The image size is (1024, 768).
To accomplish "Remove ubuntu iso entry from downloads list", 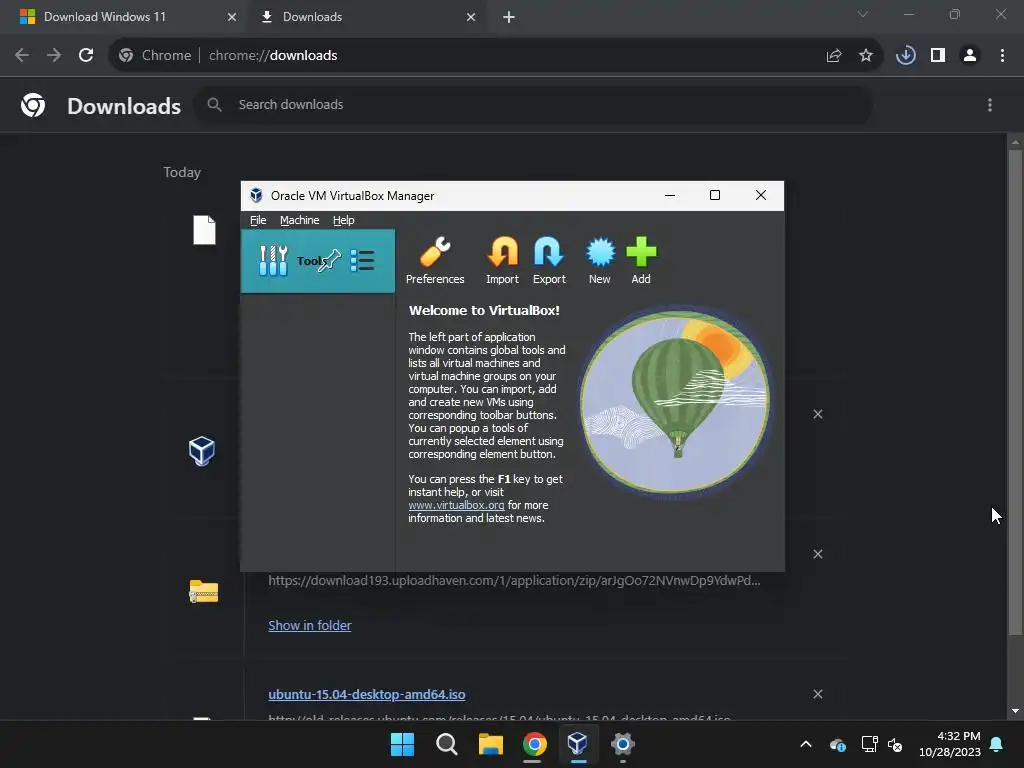I will tap(818, 694).
